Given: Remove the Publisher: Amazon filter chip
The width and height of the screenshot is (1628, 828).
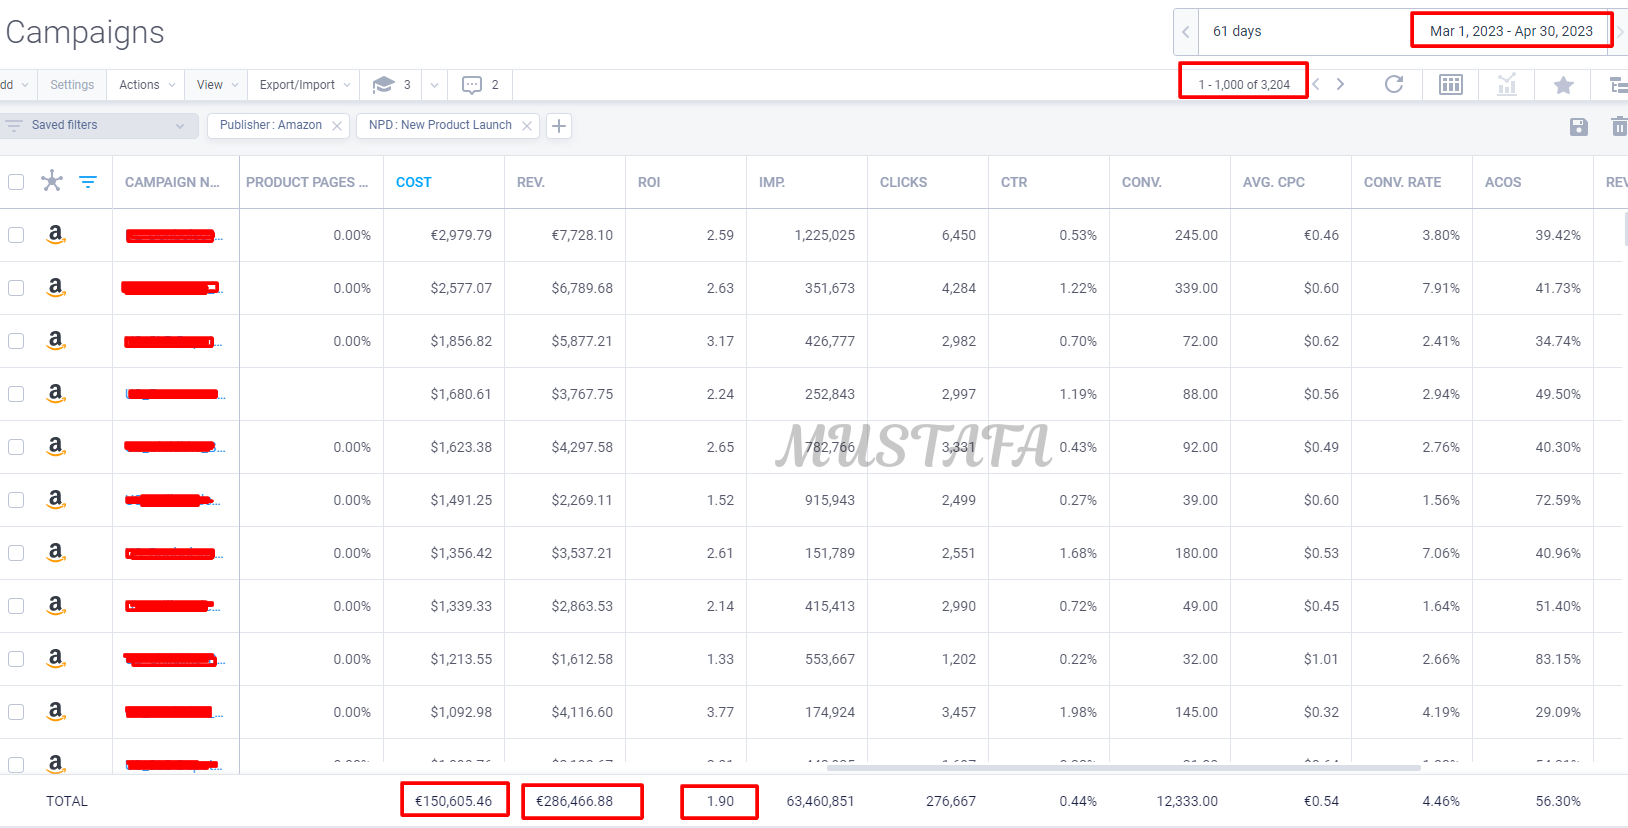Looking at the screenshot, I should pos(337,126).
